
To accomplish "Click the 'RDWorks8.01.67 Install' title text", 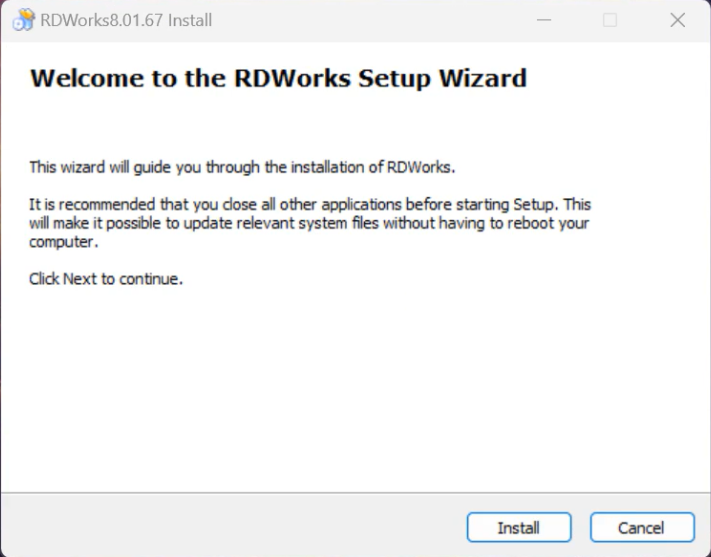I will pyautogui.click(x=126, y=20).
